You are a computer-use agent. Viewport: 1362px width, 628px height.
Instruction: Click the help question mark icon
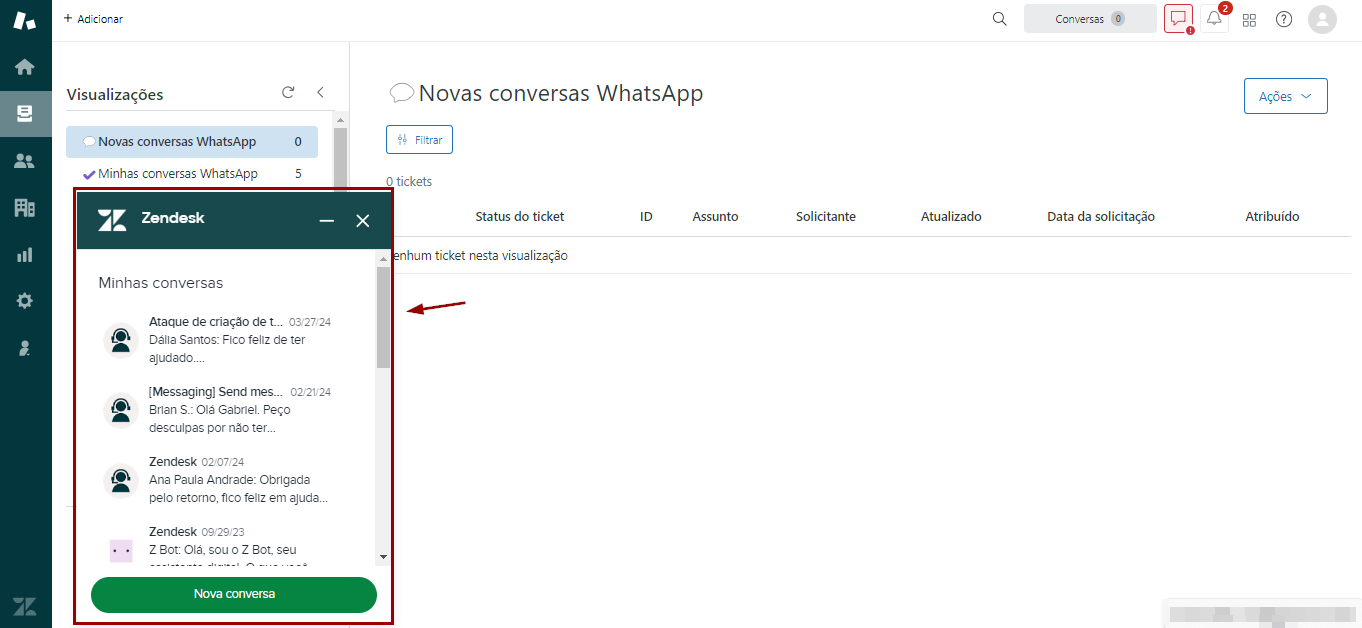point(1284,19)
